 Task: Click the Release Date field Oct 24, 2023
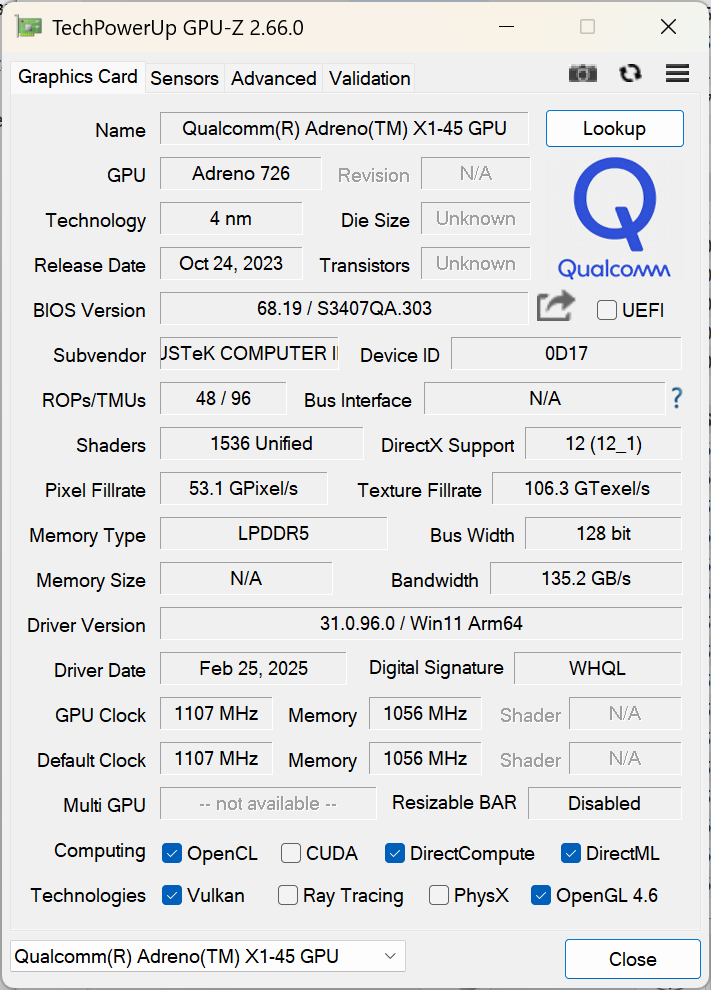(231, 263)
